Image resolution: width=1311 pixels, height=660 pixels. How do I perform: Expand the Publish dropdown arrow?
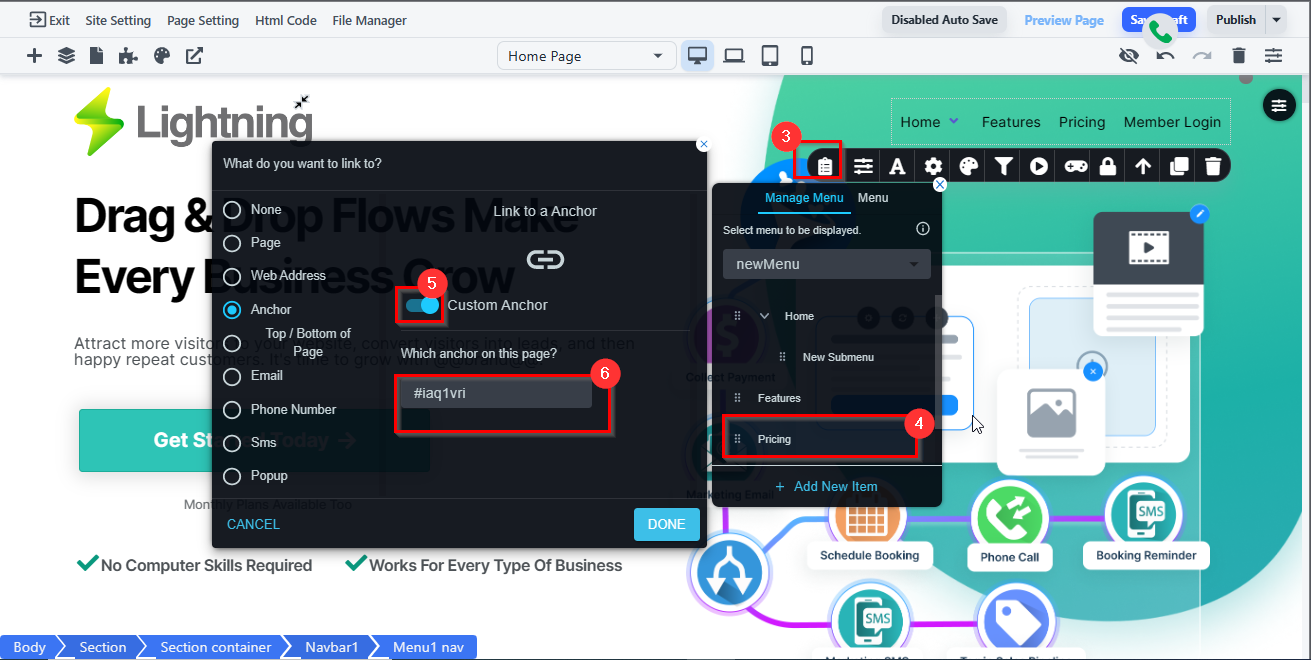pos(1276,20)
